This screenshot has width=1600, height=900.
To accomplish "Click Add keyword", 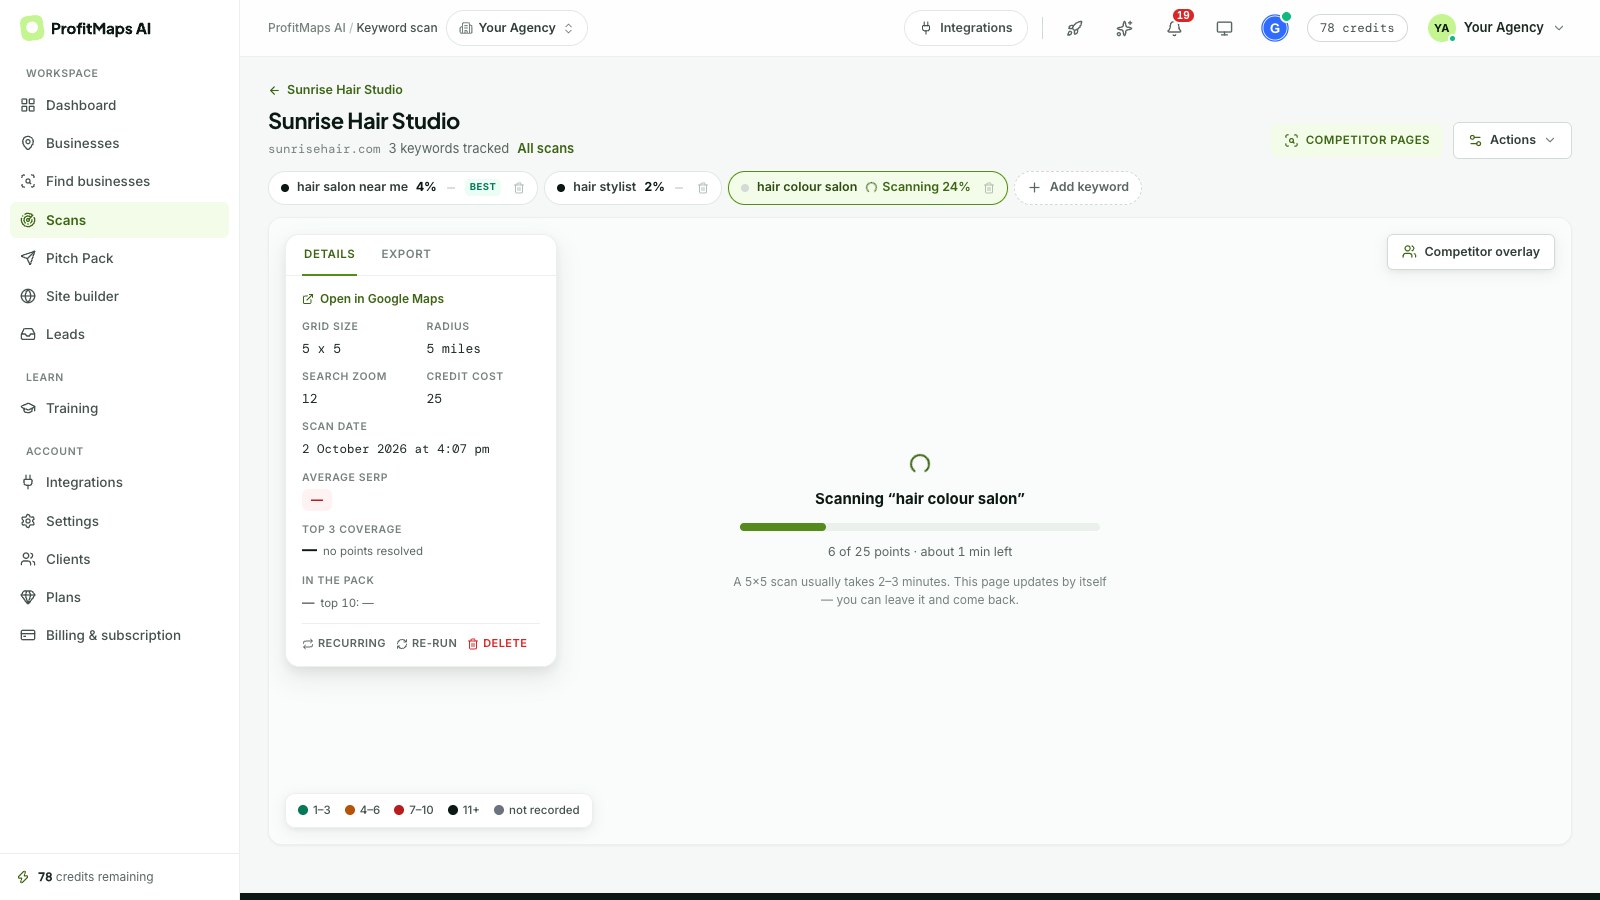I will point(1078,187).
